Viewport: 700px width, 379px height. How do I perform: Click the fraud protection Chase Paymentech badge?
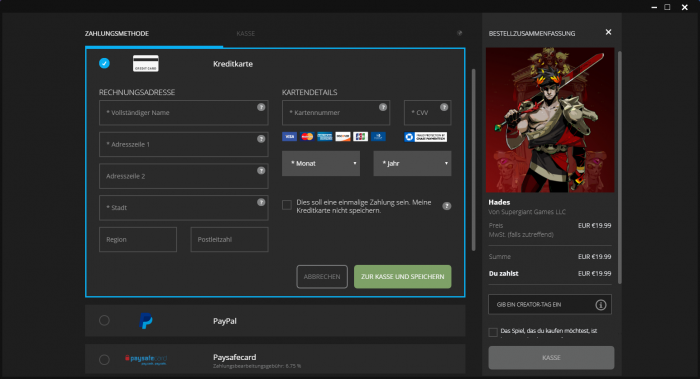point(425,137)
